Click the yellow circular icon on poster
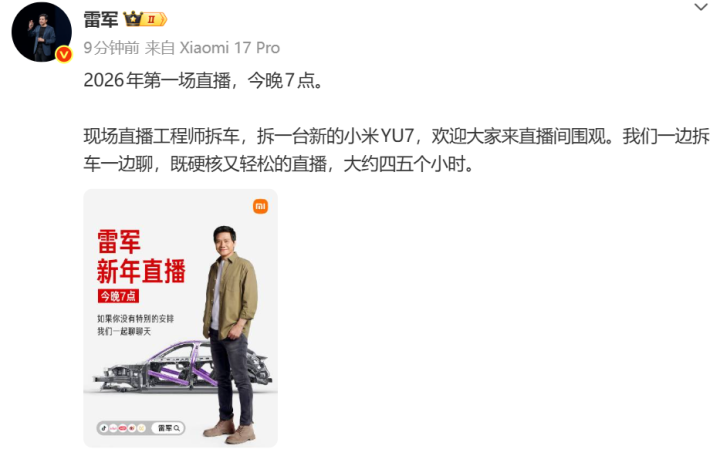Screen dimensions: 720x449 click(x=141, y=428)
